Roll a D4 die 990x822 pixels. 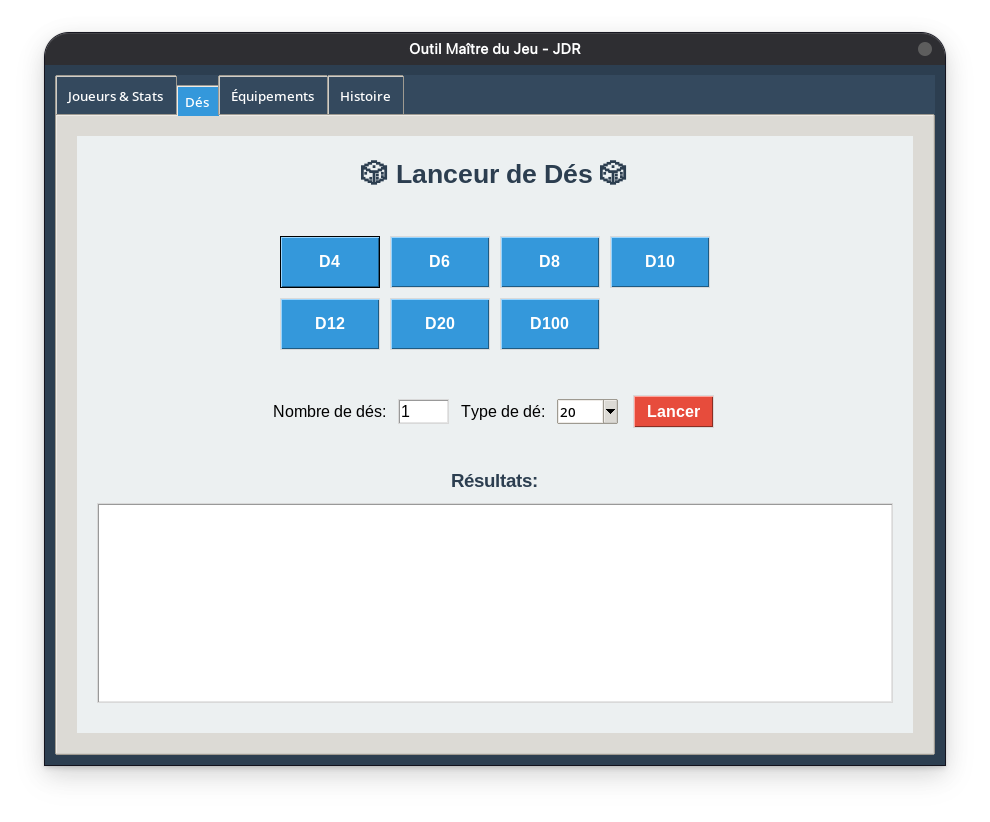[x=330, y=262]
